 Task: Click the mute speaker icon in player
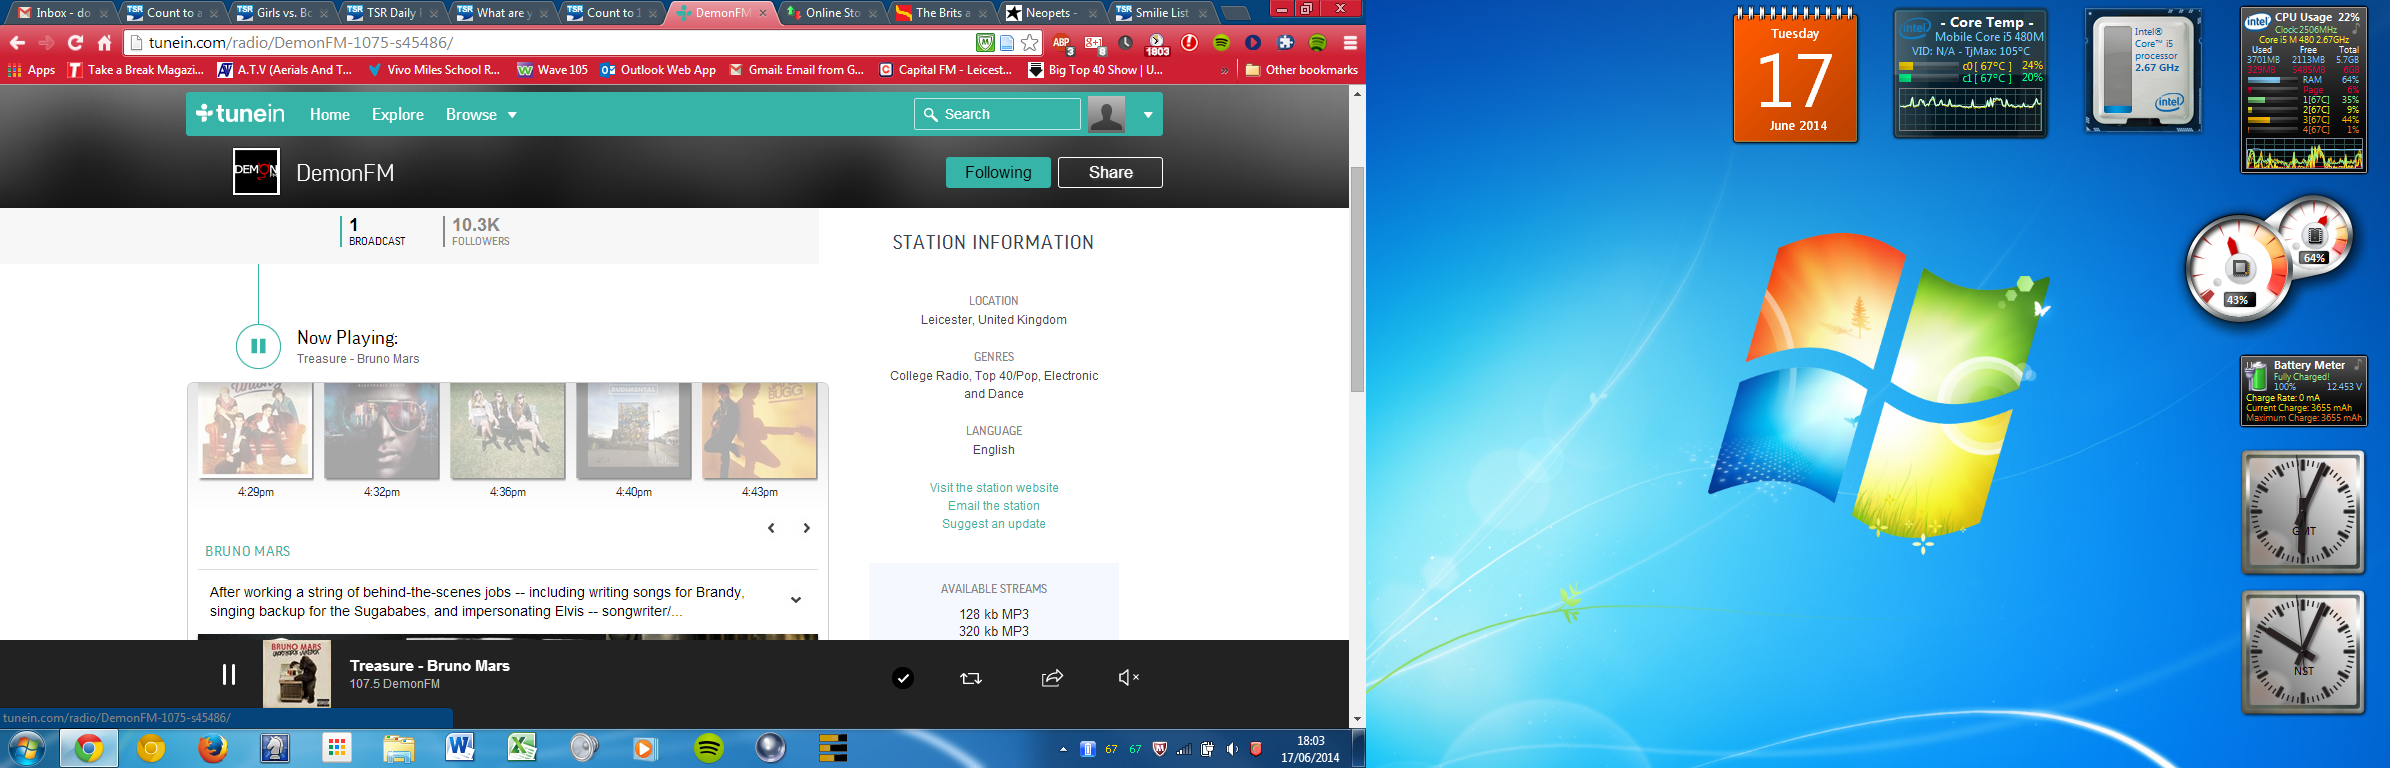(x=1128, y=678)
